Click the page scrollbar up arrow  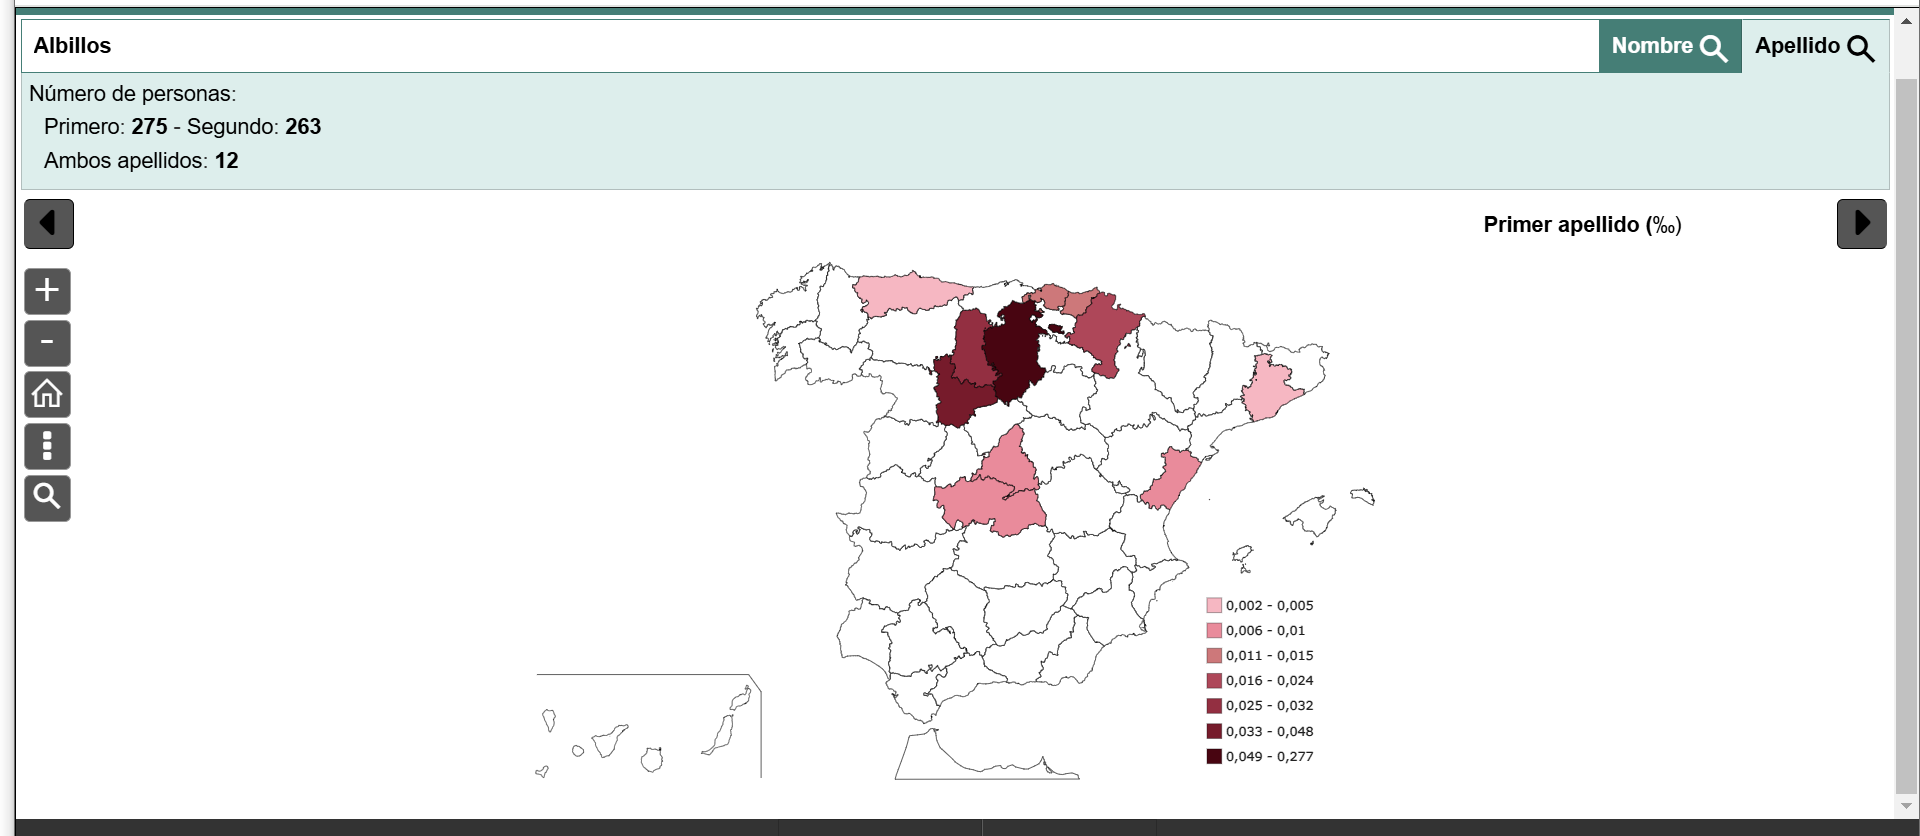1906,20
